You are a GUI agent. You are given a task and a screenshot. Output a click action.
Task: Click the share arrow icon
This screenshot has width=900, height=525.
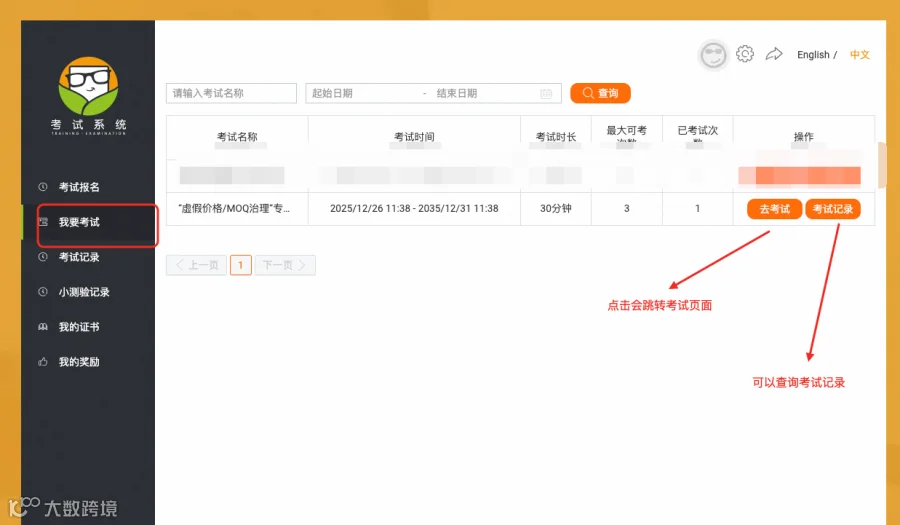(774, 54)
